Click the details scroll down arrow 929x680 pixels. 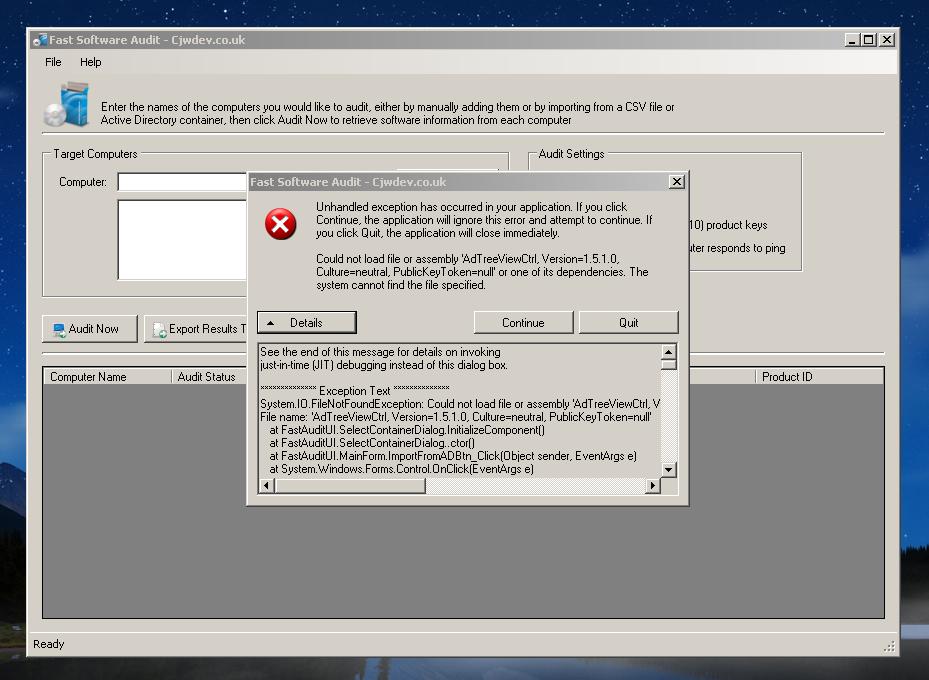pos(668,470)
